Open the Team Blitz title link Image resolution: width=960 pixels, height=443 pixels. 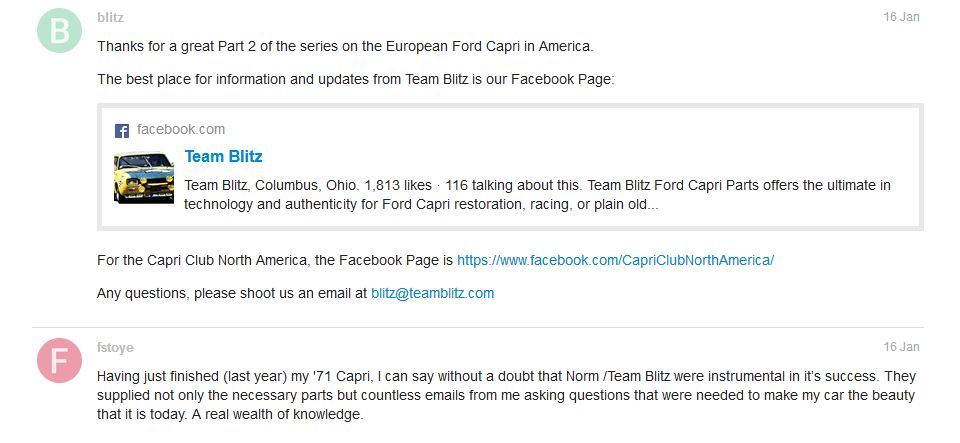[223, 157]
